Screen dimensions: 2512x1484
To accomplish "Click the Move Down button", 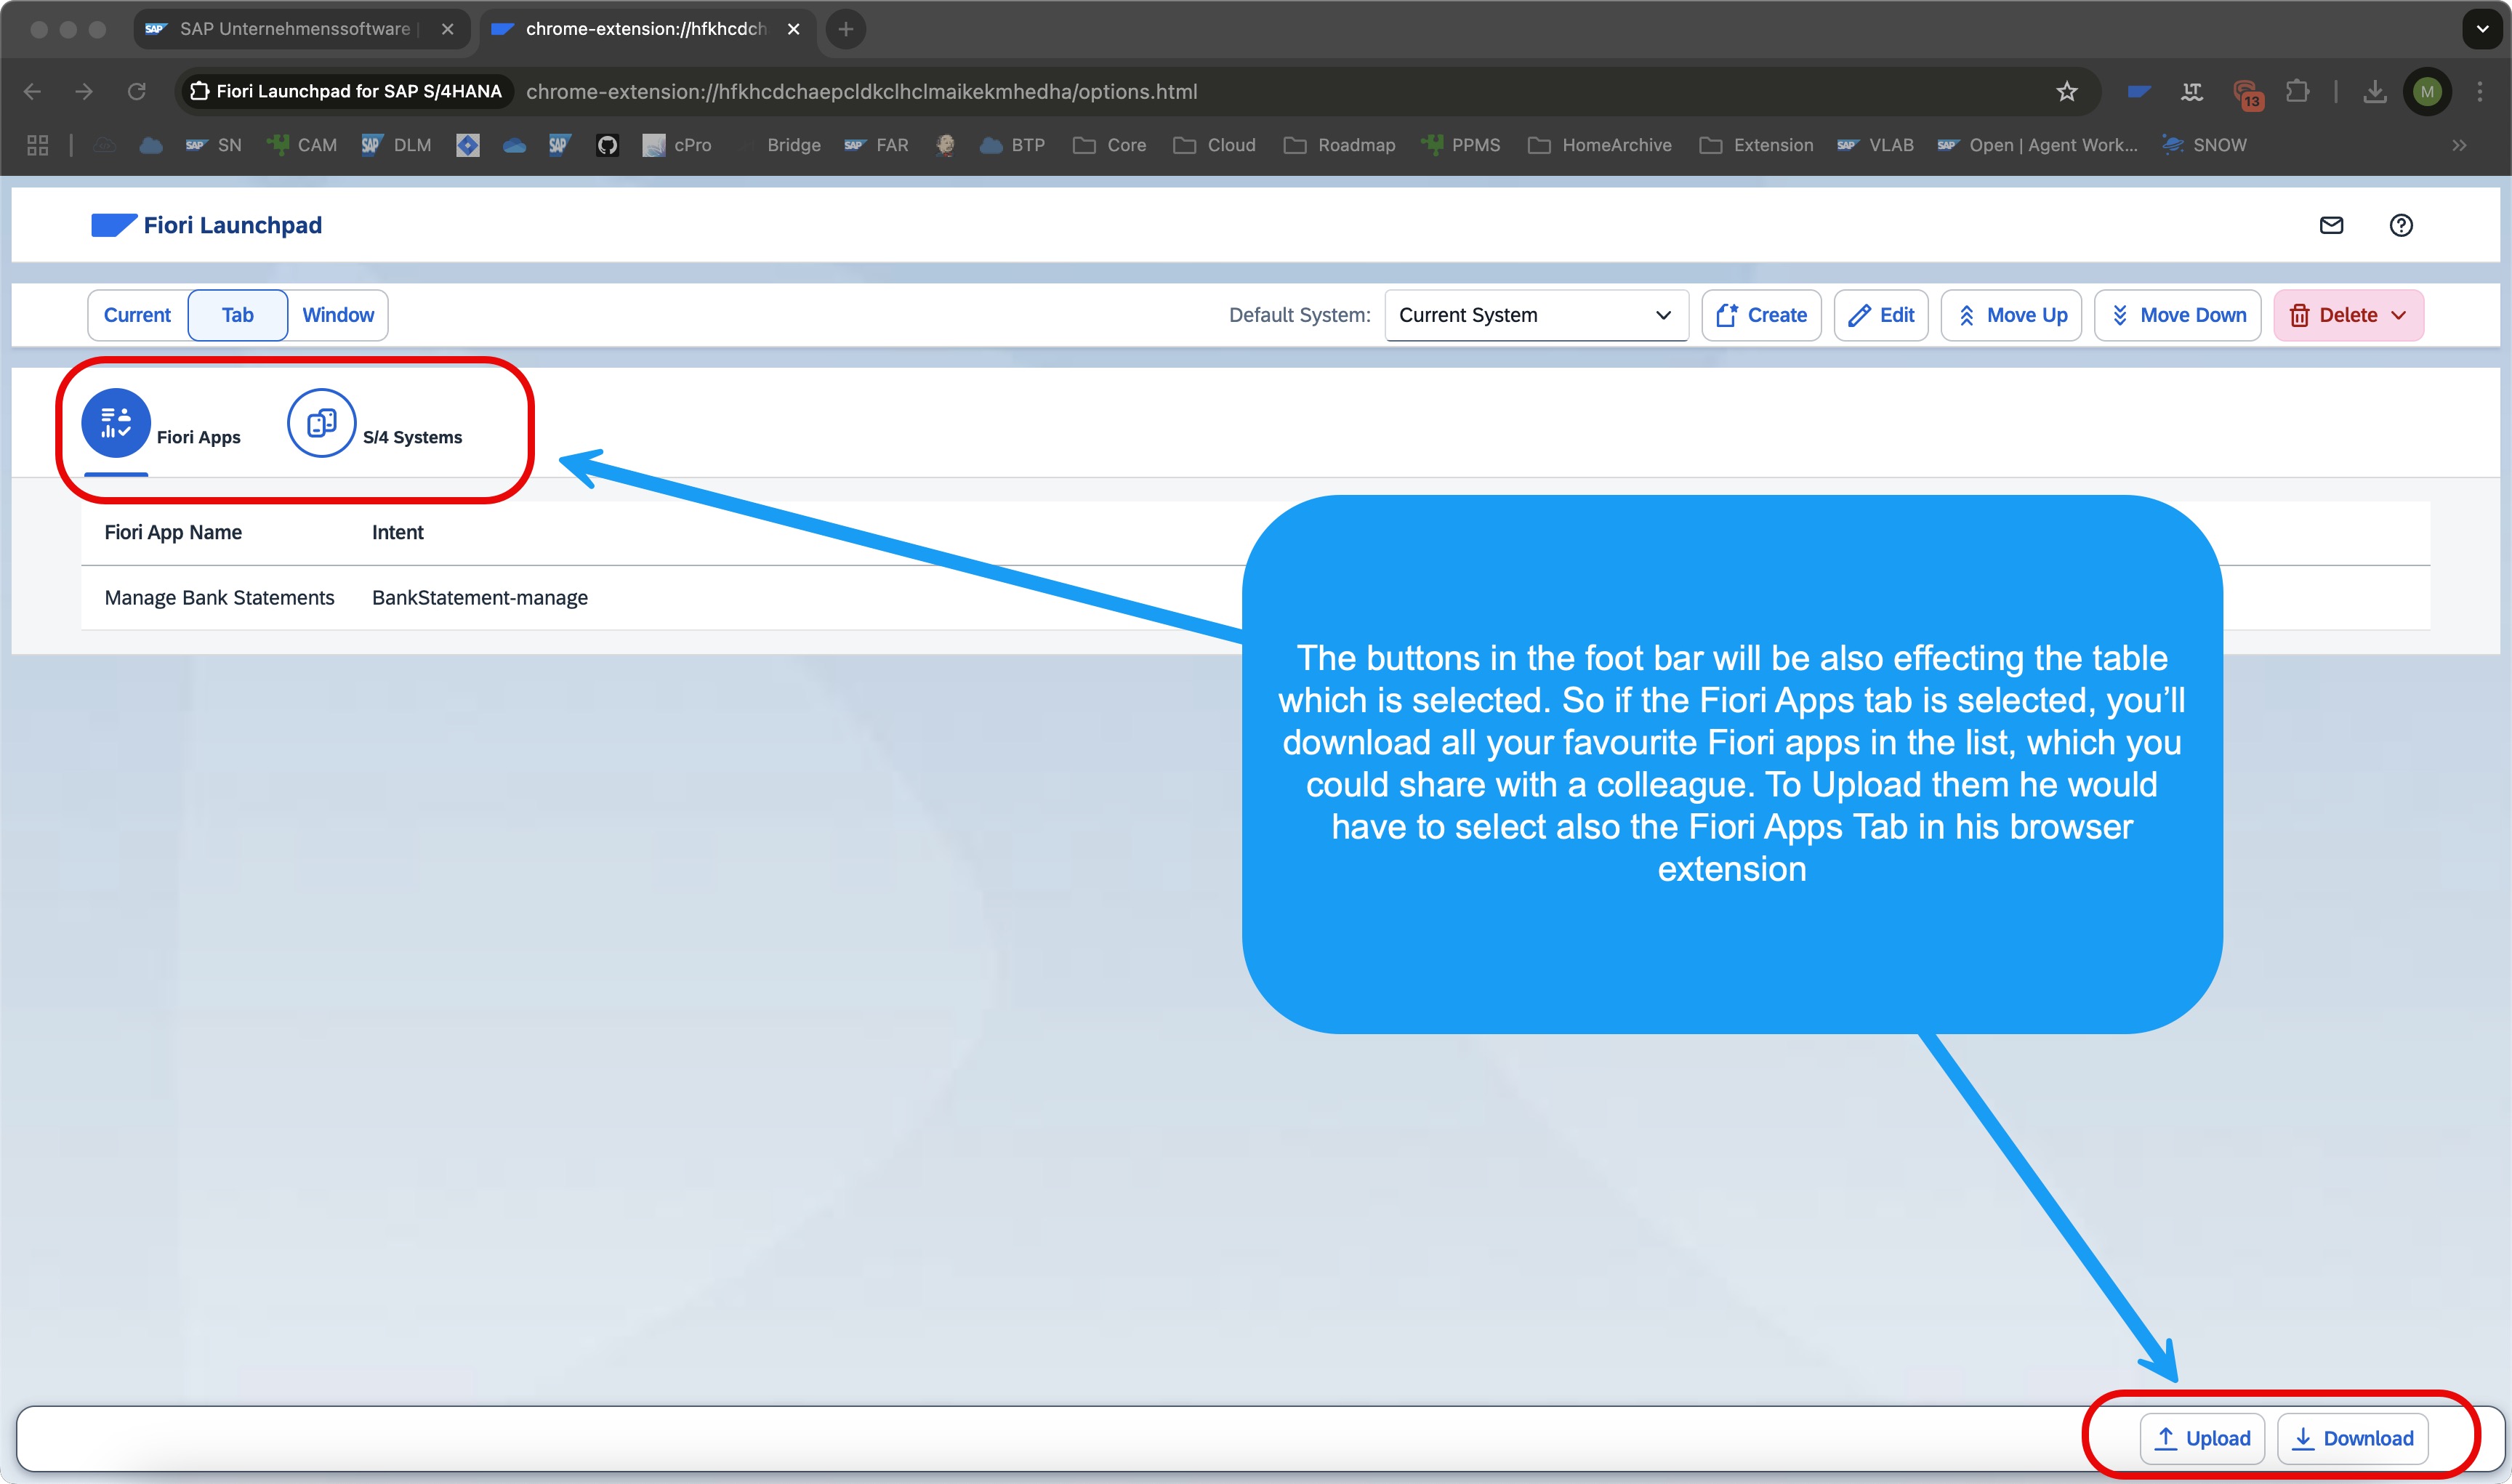I will click(2178, 315).
